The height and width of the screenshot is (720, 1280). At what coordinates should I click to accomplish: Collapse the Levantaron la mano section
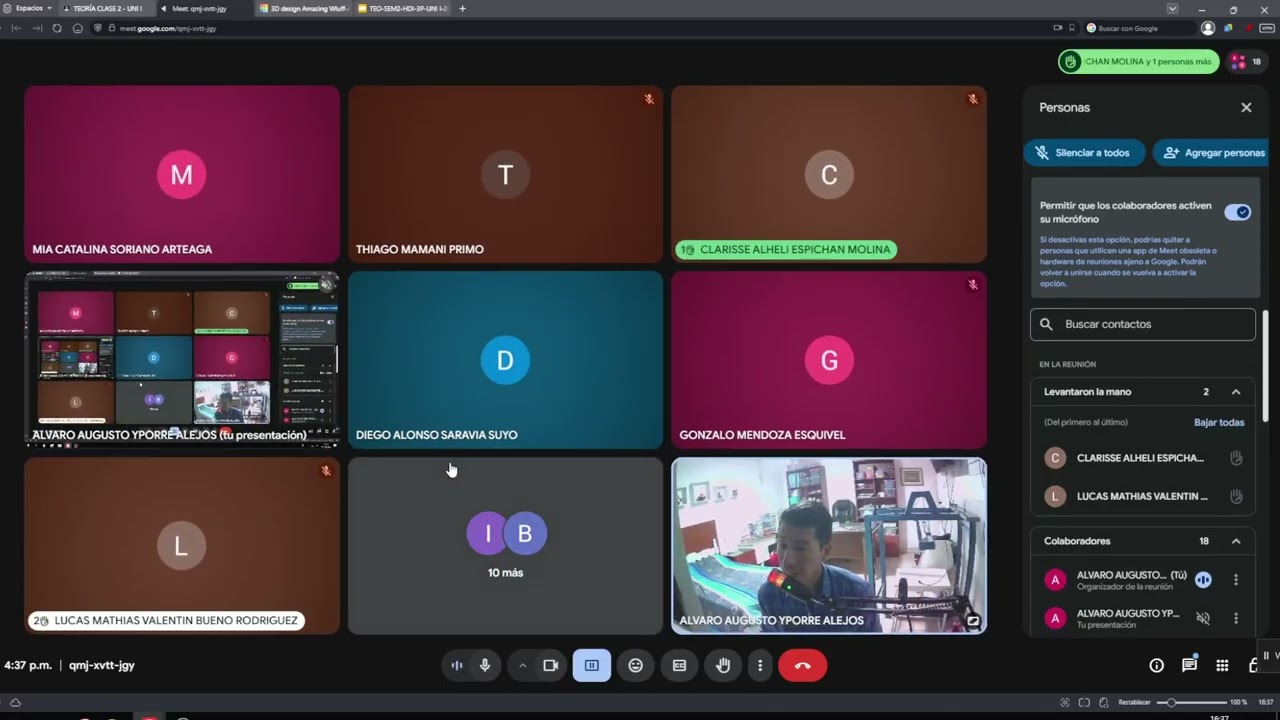[1236, 392]
